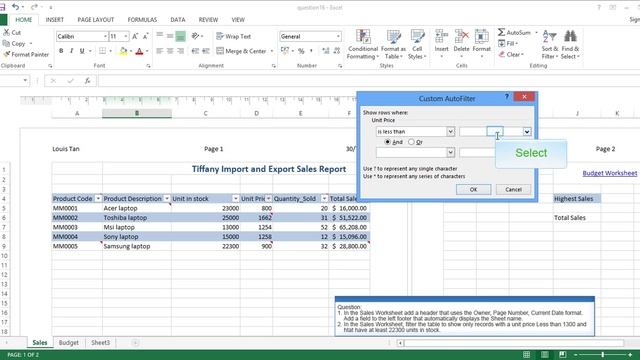Open the first value dropdown arrow

coord(527,131)
